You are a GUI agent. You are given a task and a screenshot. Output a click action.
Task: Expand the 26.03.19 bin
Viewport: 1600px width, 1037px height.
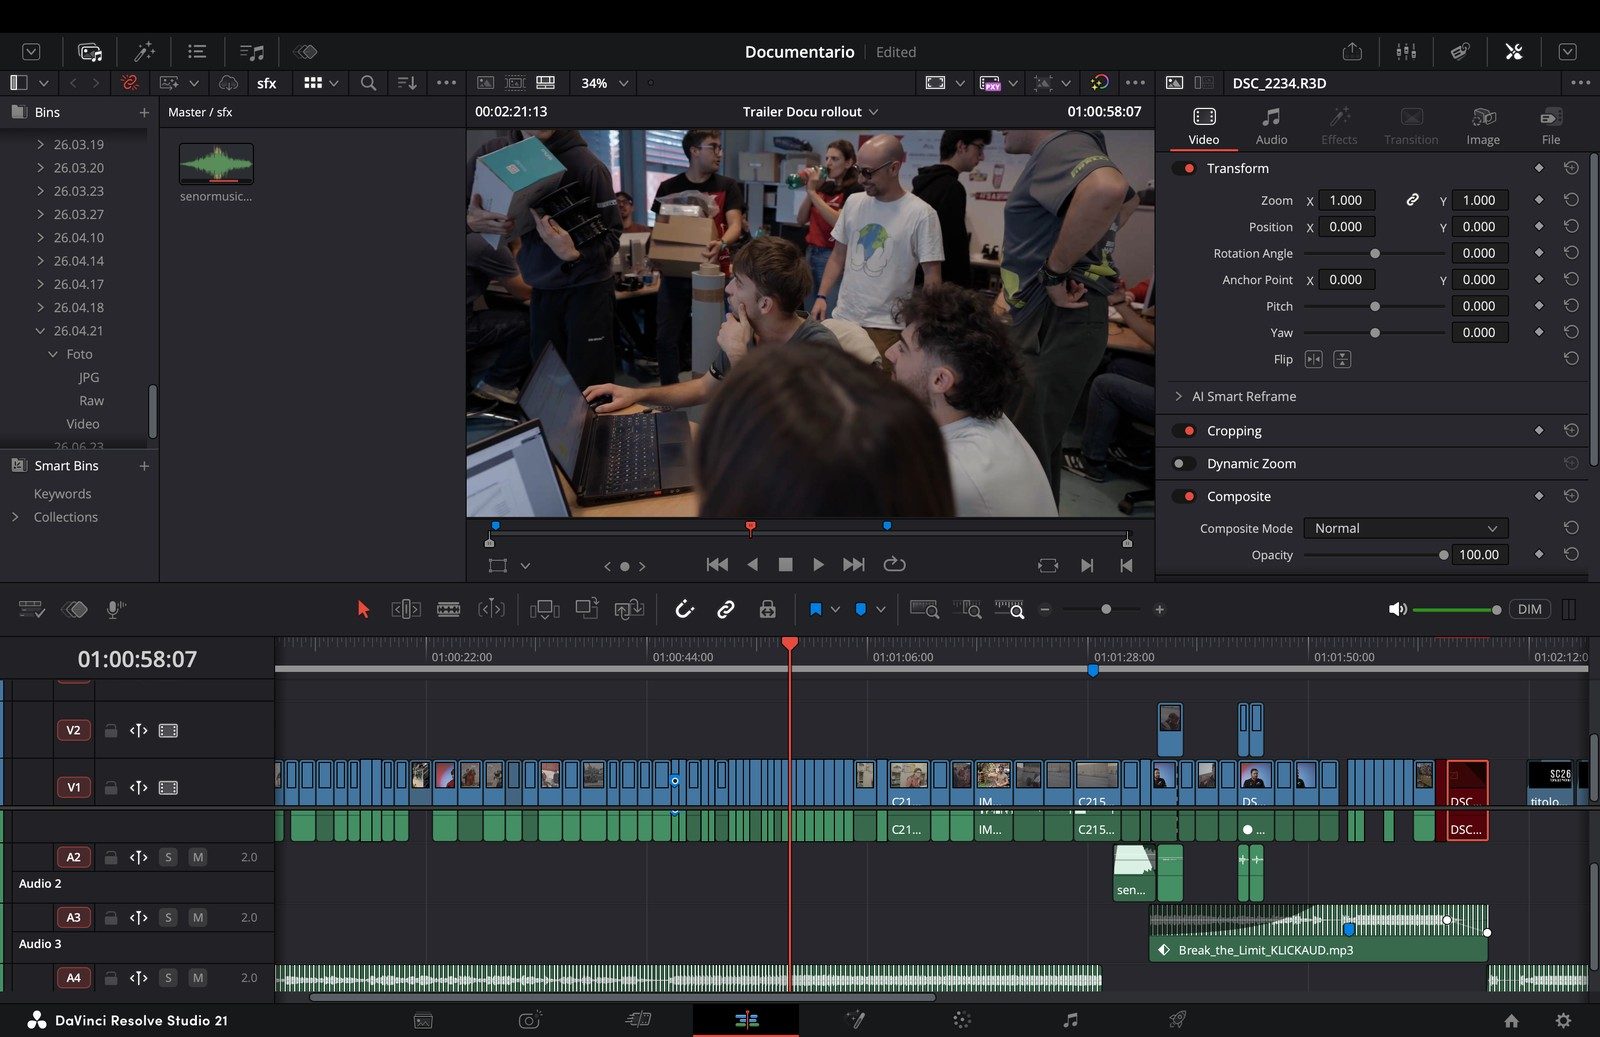40,145
